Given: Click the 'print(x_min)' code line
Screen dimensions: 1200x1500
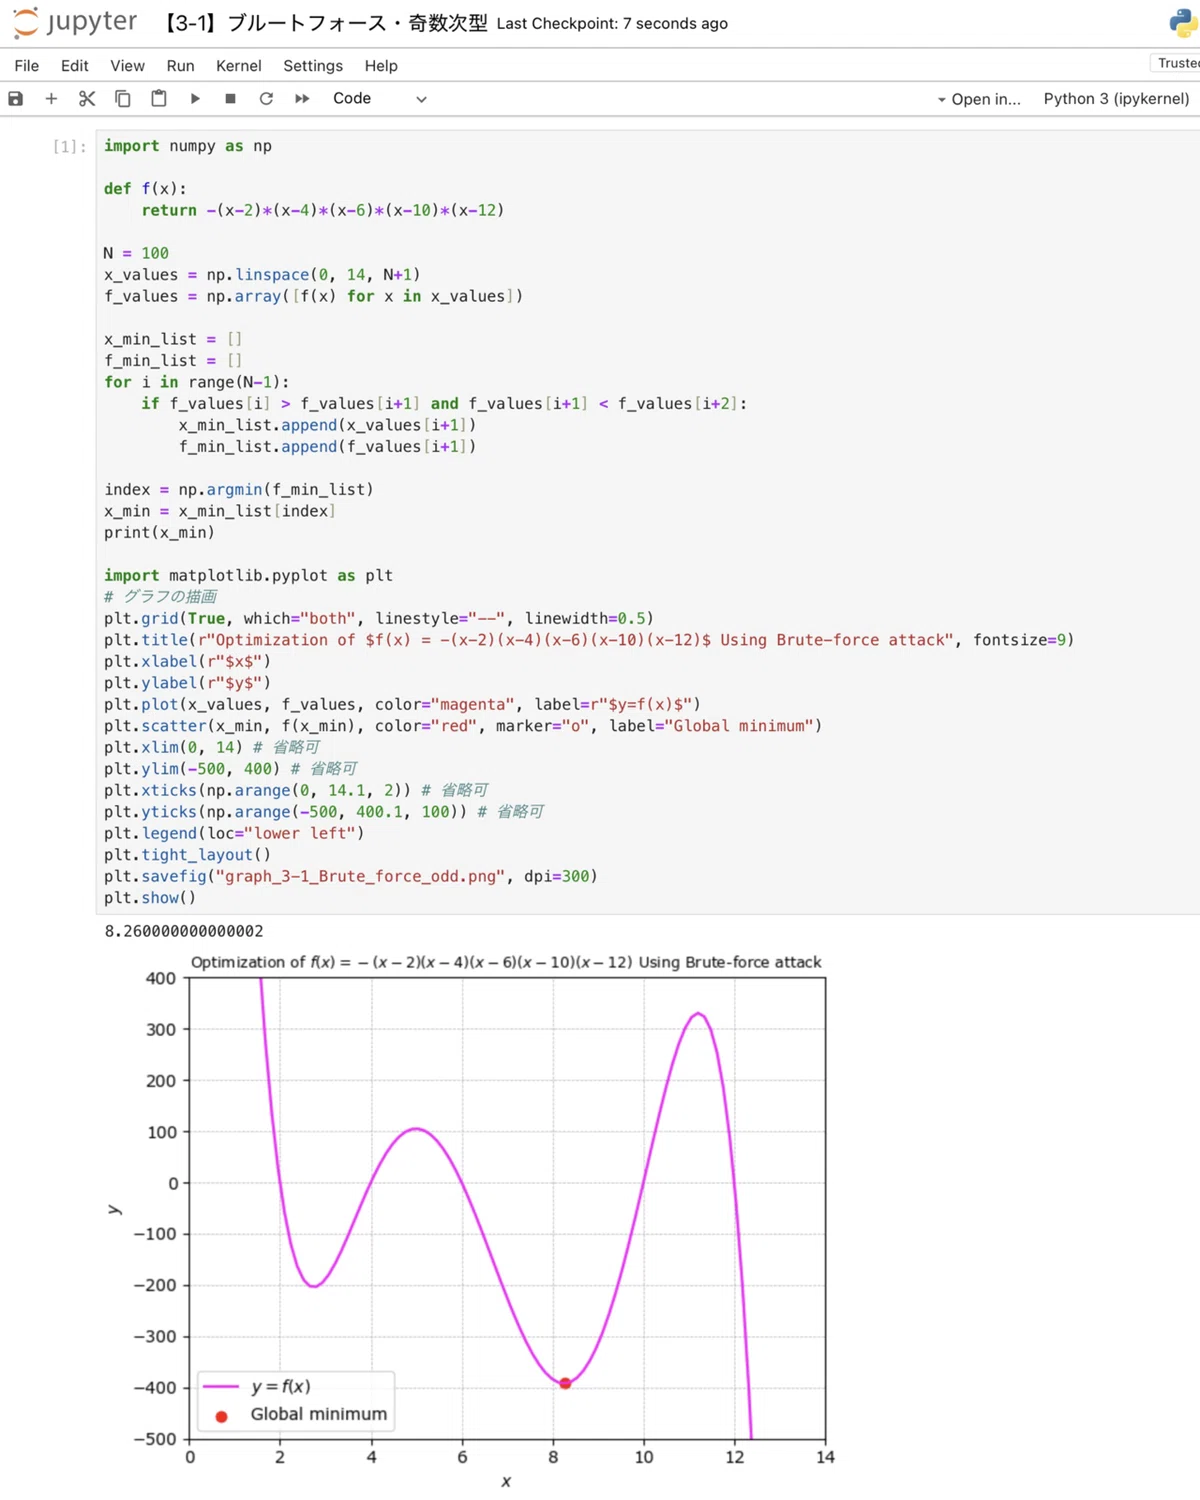Looking at the screenshot, I should pyautogui.click(x=159, y=533).
